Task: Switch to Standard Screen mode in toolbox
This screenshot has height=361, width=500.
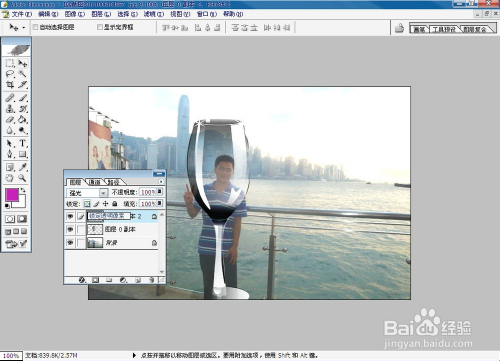Action: coord(8,232)
